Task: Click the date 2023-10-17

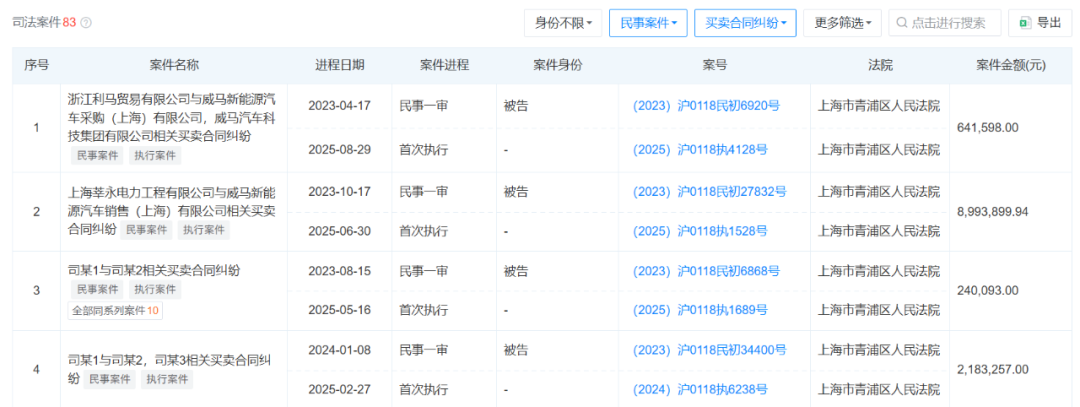Action: (340, 192)
